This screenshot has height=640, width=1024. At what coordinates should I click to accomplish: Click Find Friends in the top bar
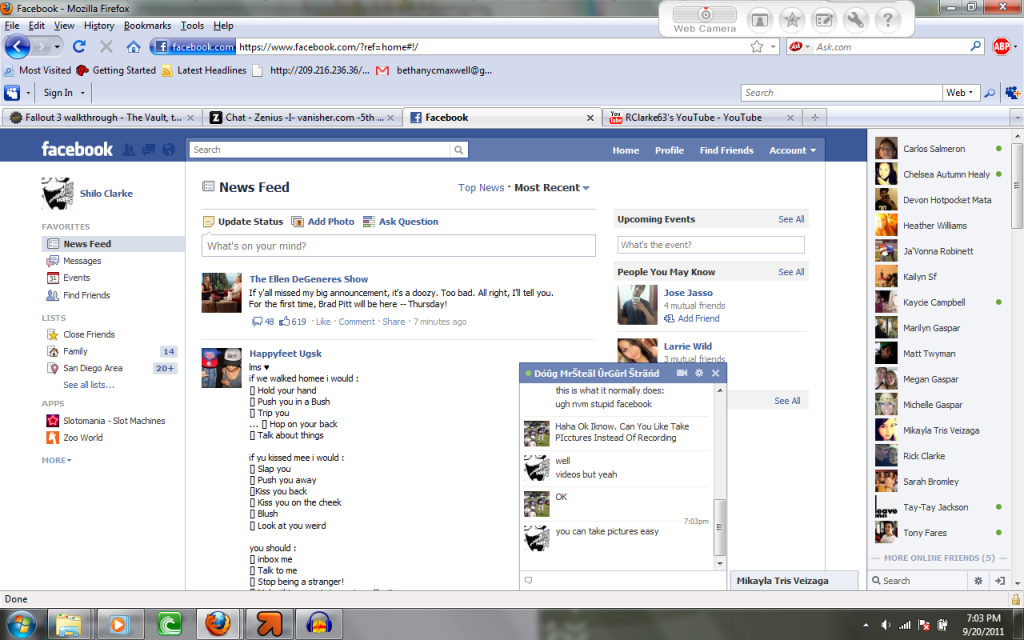(726, 150)
